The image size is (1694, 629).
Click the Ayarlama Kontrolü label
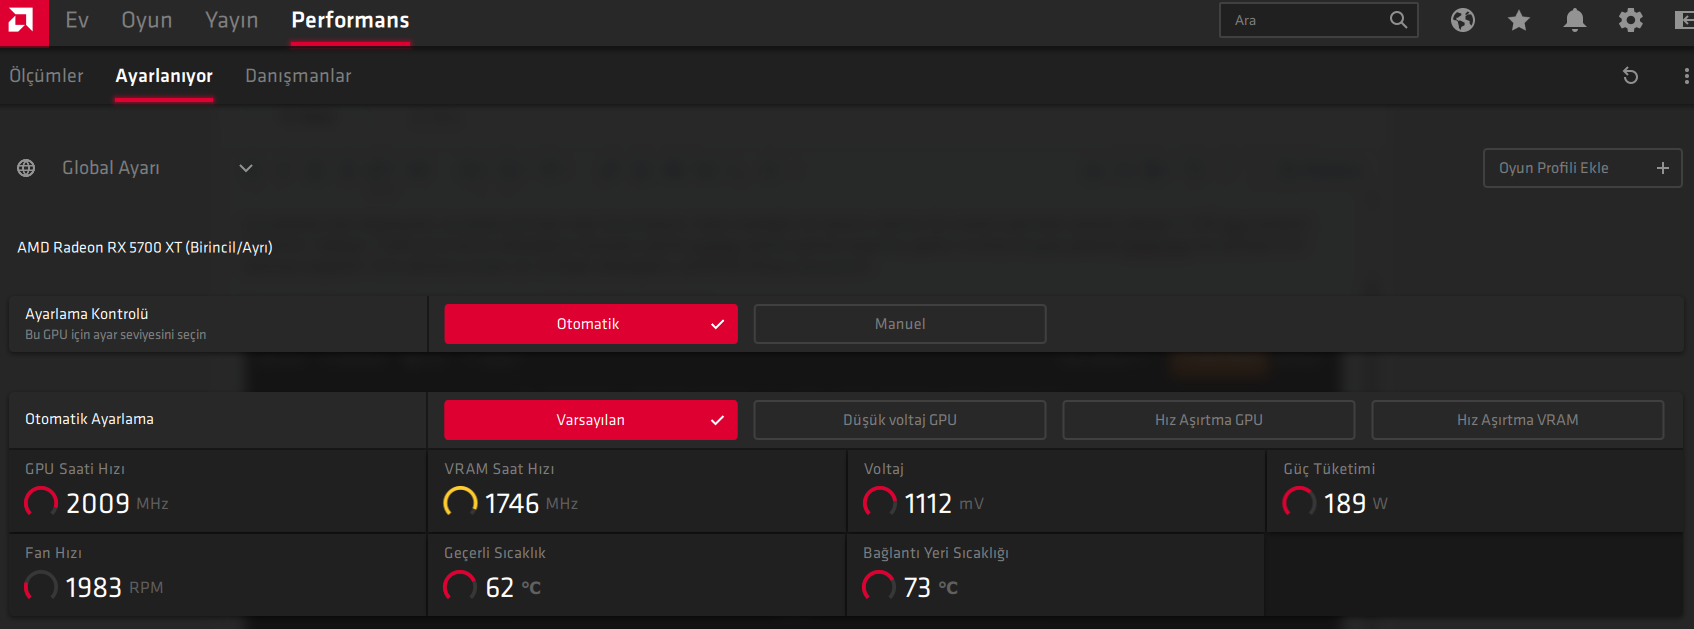tap(87, 314)
